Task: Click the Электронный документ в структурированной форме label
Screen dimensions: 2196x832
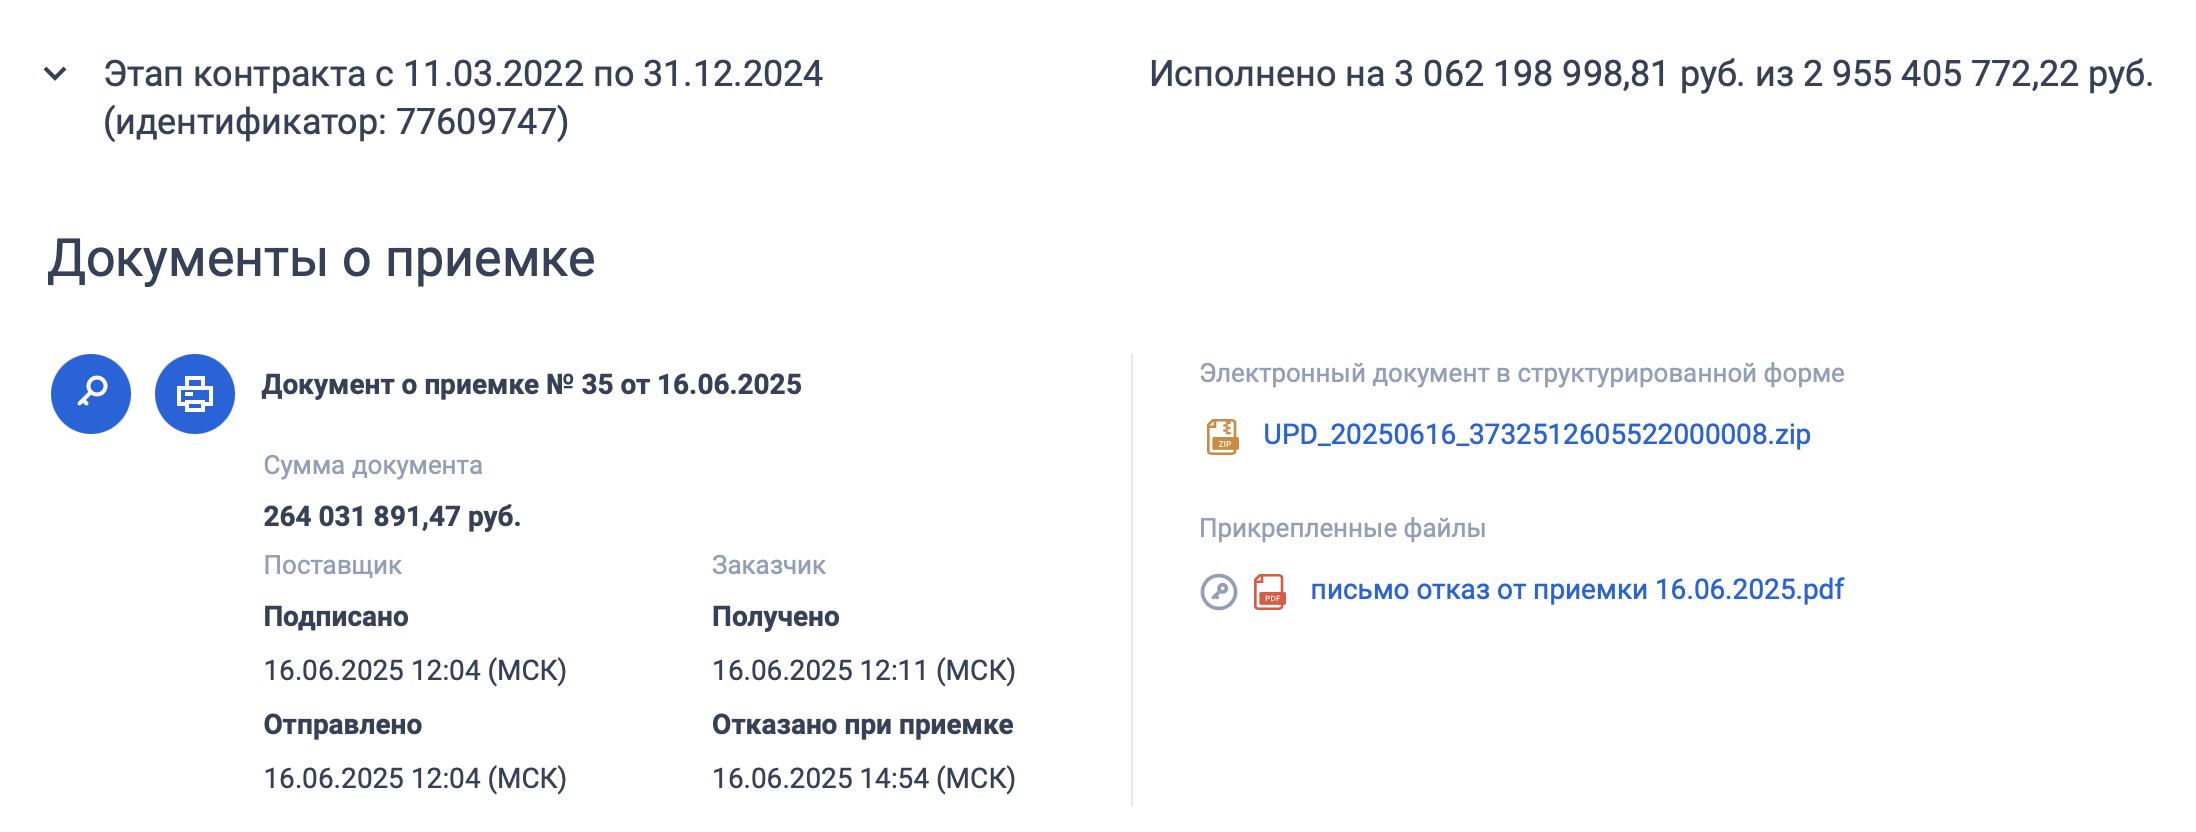Action: click(x=1521, y=374)
